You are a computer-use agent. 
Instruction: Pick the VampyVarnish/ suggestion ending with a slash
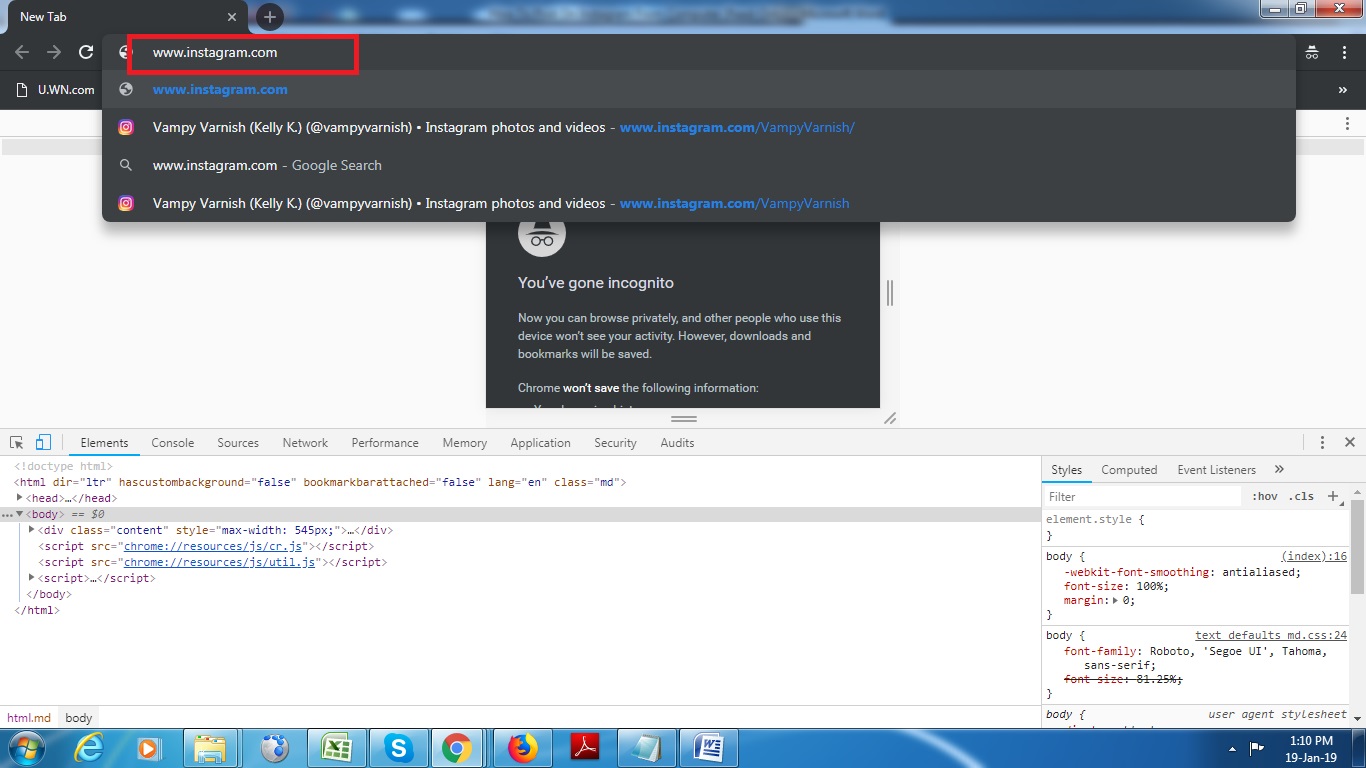(698, 127)
